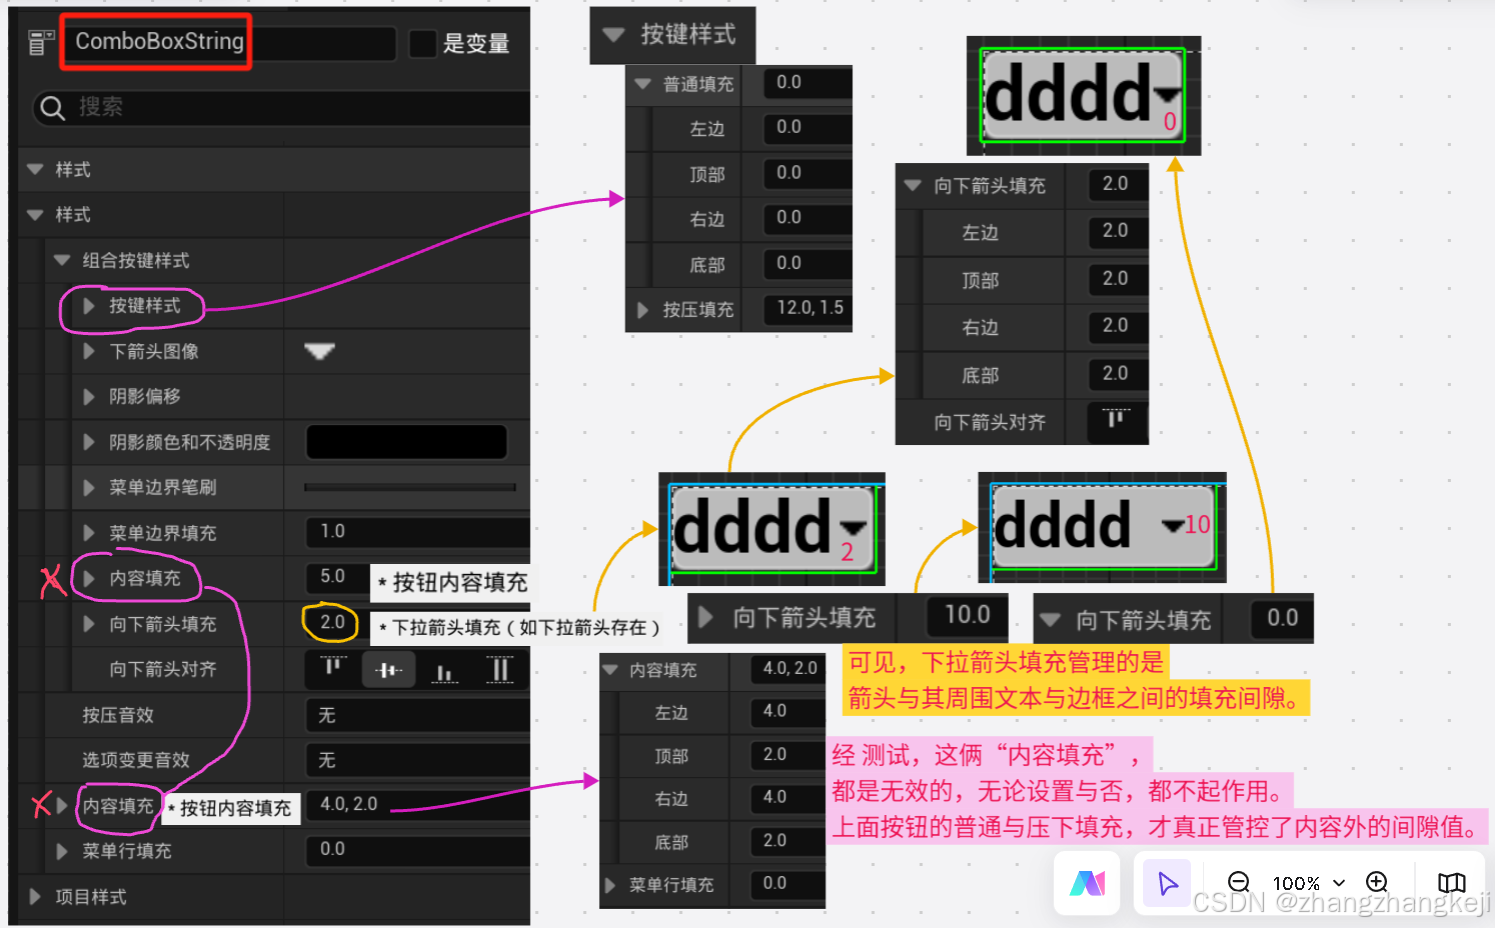1495x928 pixels.
Task: Check the 是变量 checkbox
Action: (x=422, y=43)
